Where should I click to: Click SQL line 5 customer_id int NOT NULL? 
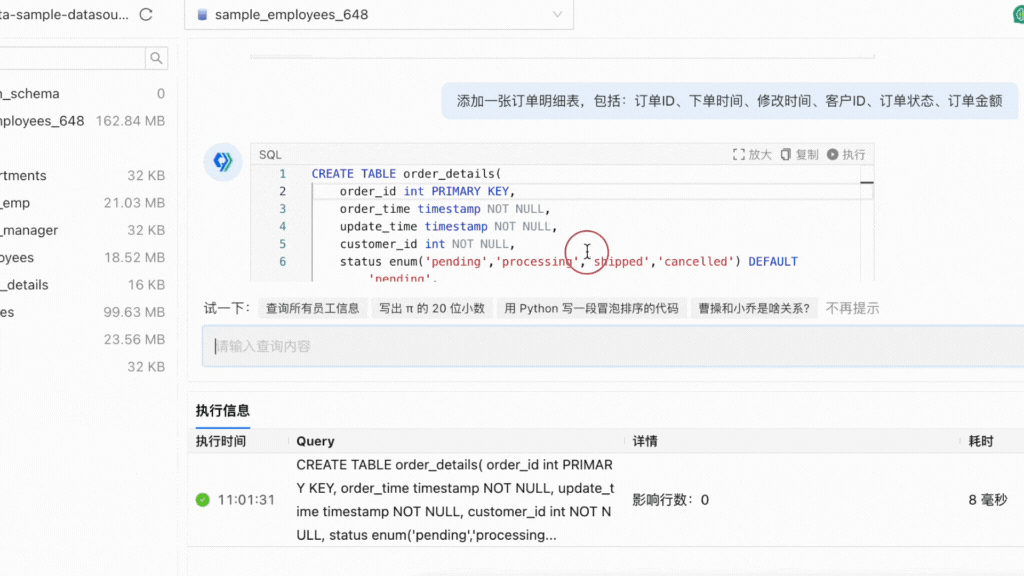(427, 244)
